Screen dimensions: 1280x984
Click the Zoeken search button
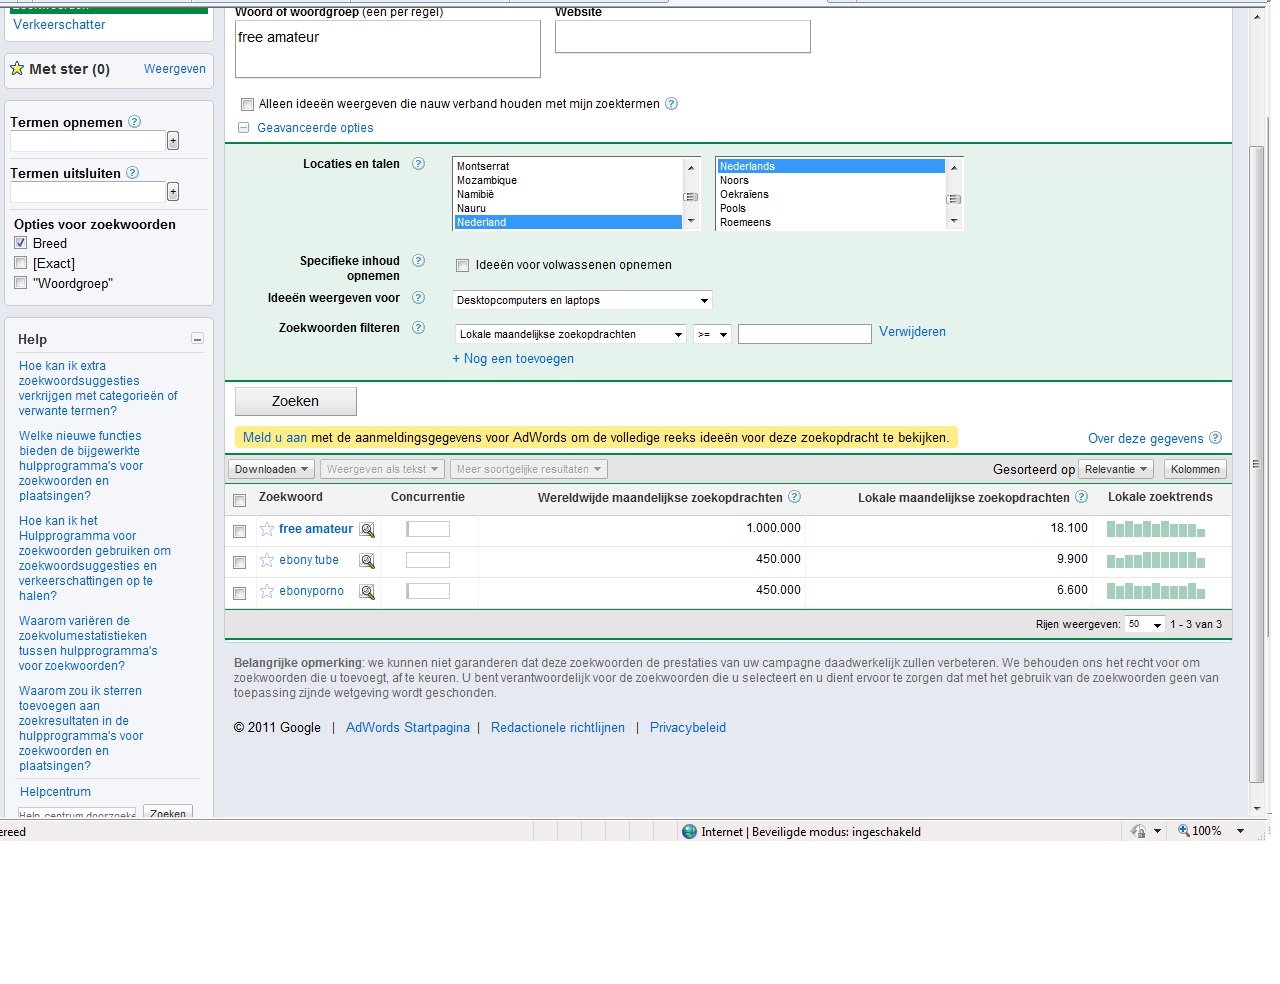pyautogui.click(x=296, y=401)
